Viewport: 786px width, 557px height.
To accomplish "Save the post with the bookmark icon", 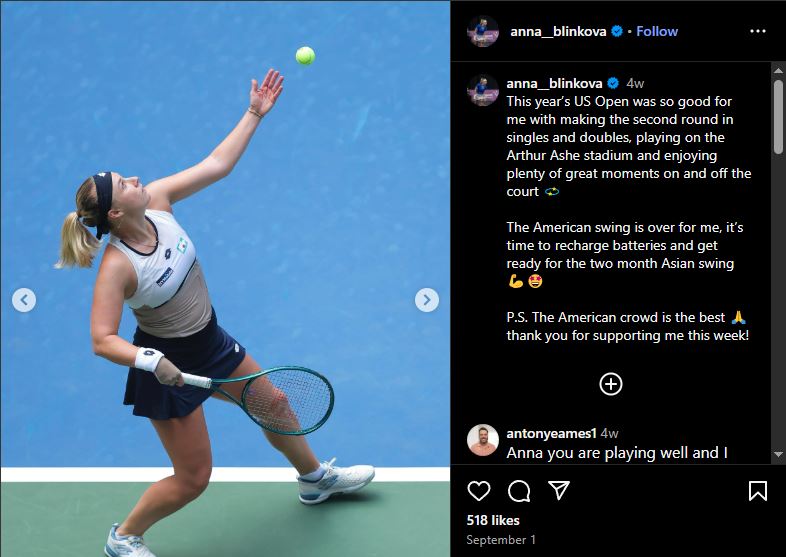I will 757,491.
